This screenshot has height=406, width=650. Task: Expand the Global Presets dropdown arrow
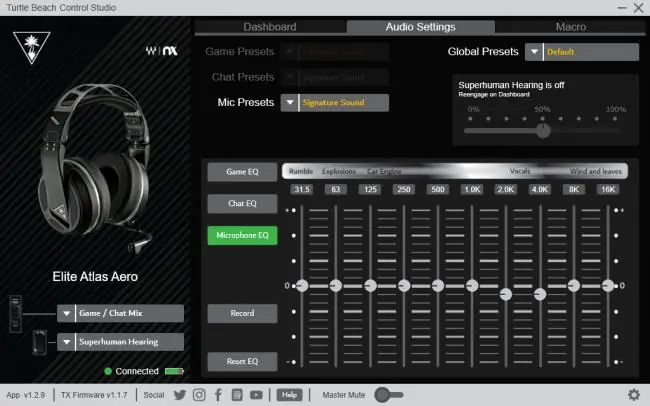(x=534, y=52)
